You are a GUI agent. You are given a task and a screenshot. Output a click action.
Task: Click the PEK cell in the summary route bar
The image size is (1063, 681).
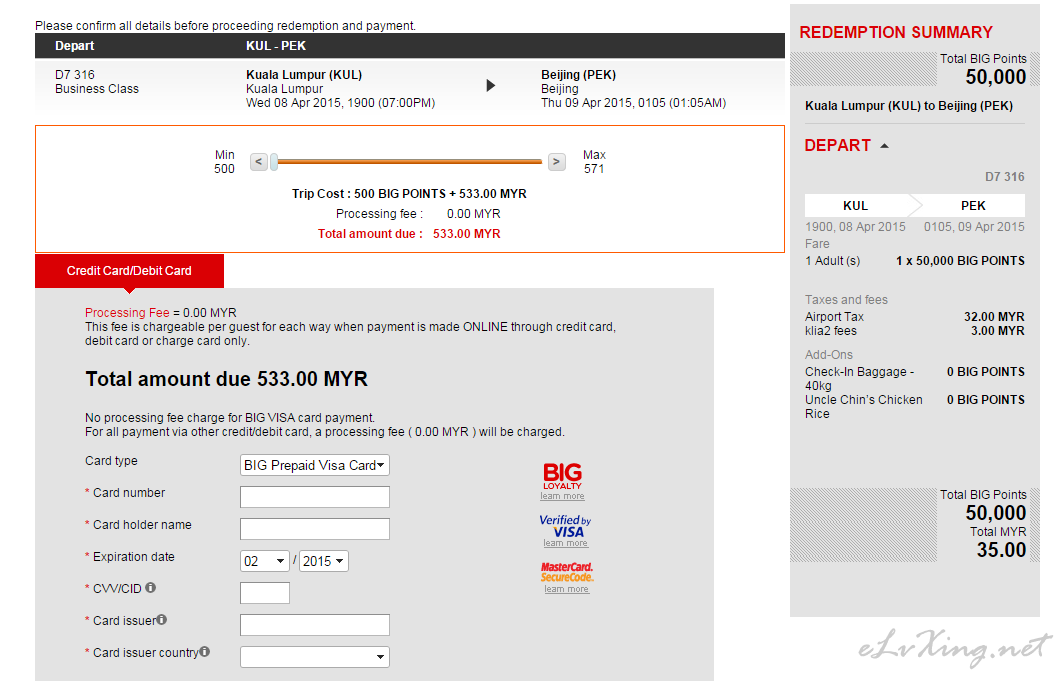pyautogui.click(x=973, y=205)
